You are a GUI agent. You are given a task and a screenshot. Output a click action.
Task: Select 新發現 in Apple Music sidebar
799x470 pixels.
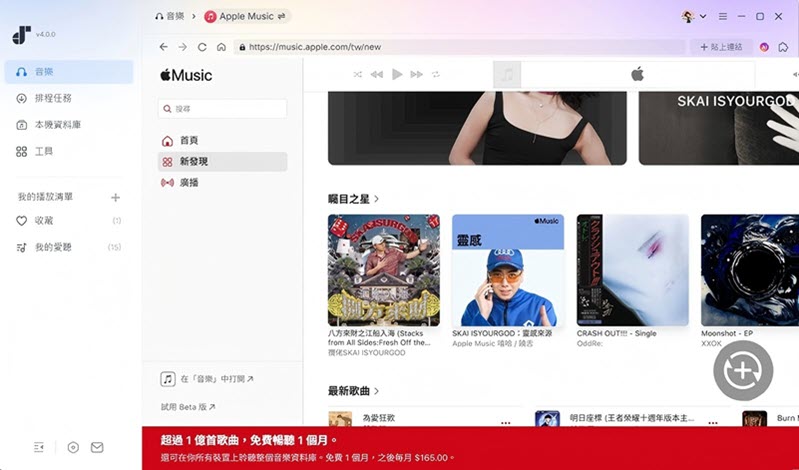click(223, 162)
